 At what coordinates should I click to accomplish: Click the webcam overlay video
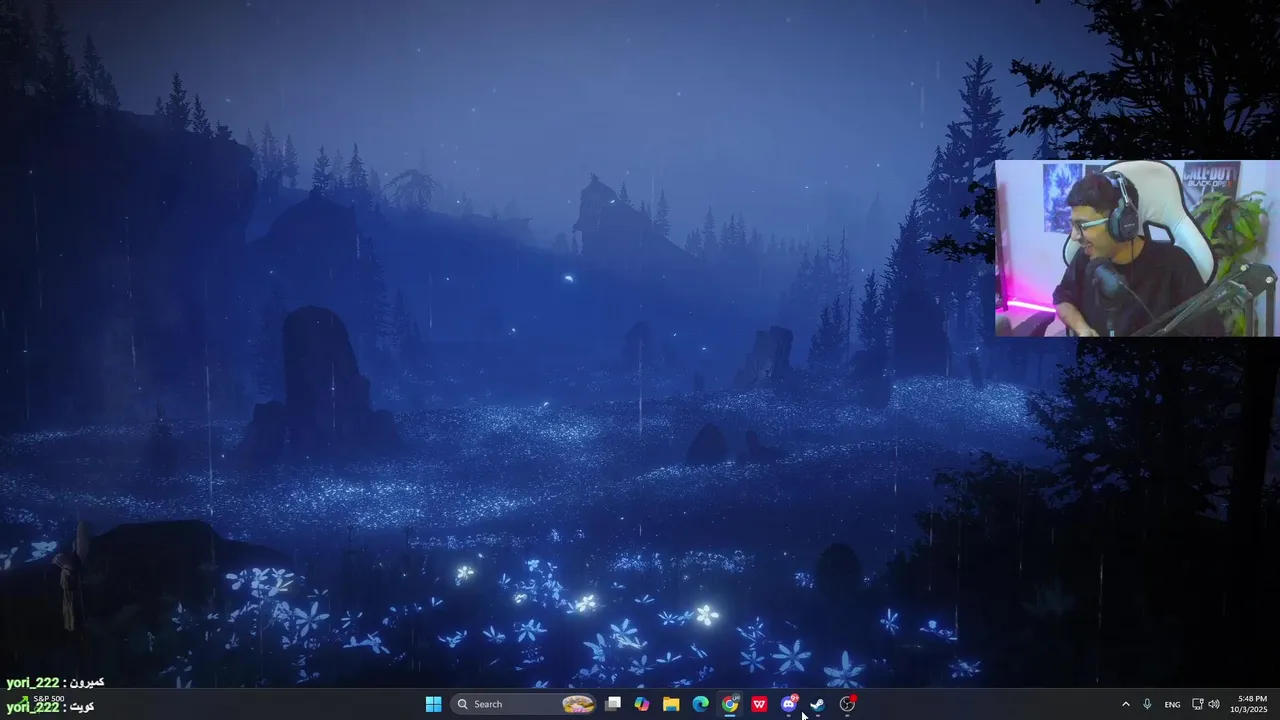pyautogui.click(x=1137, y=248)
